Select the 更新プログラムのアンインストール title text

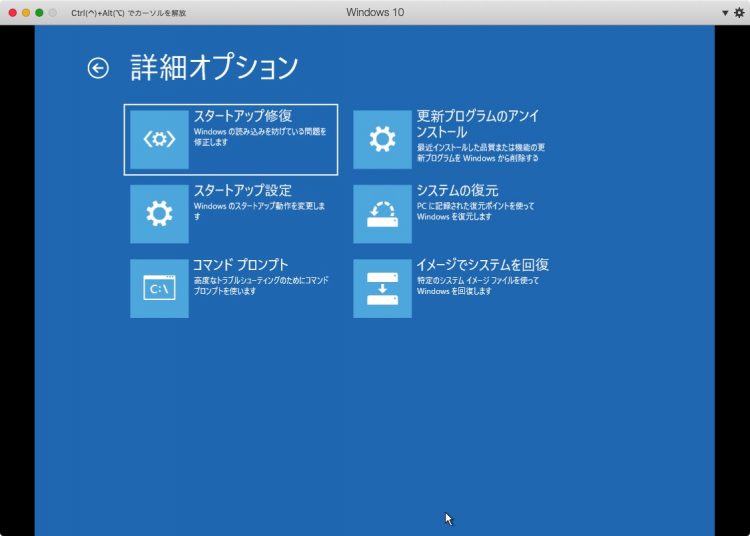(x=478, y=124)
